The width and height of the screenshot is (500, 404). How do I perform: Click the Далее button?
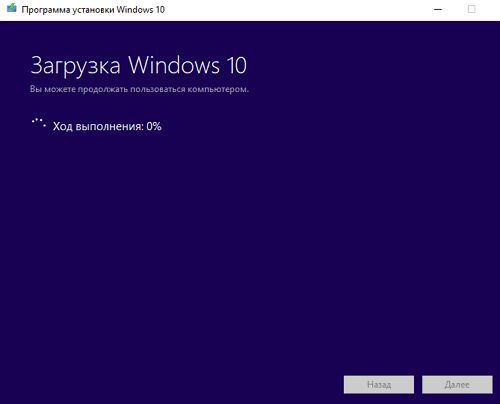pyautogui.click(x=457, y=385)
